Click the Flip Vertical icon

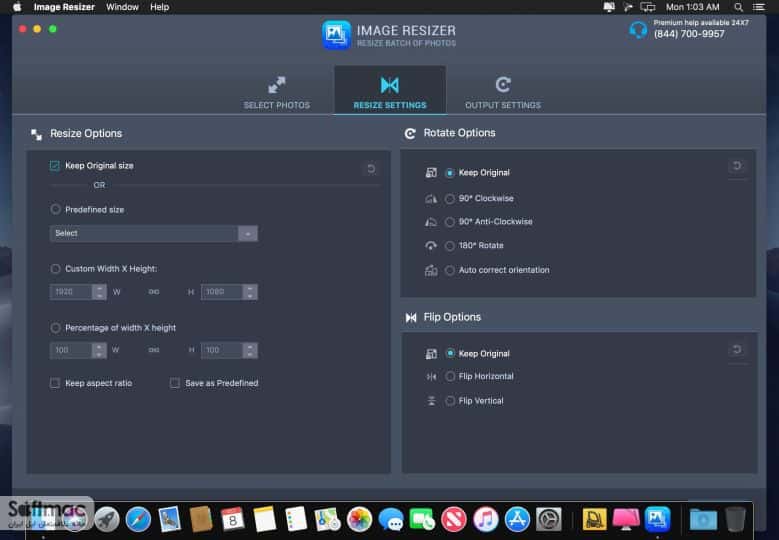(431, 401)
